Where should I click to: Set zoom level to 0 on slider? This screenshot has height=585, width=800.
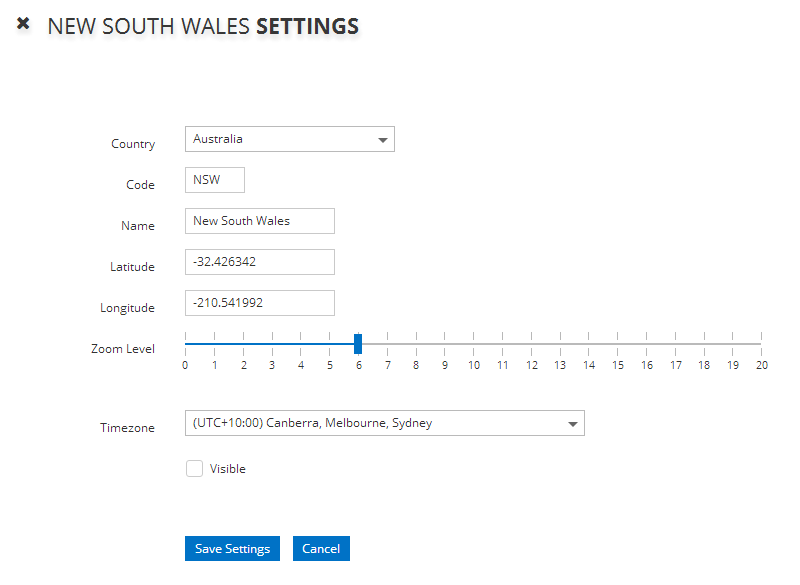click(x=186, y=344)
